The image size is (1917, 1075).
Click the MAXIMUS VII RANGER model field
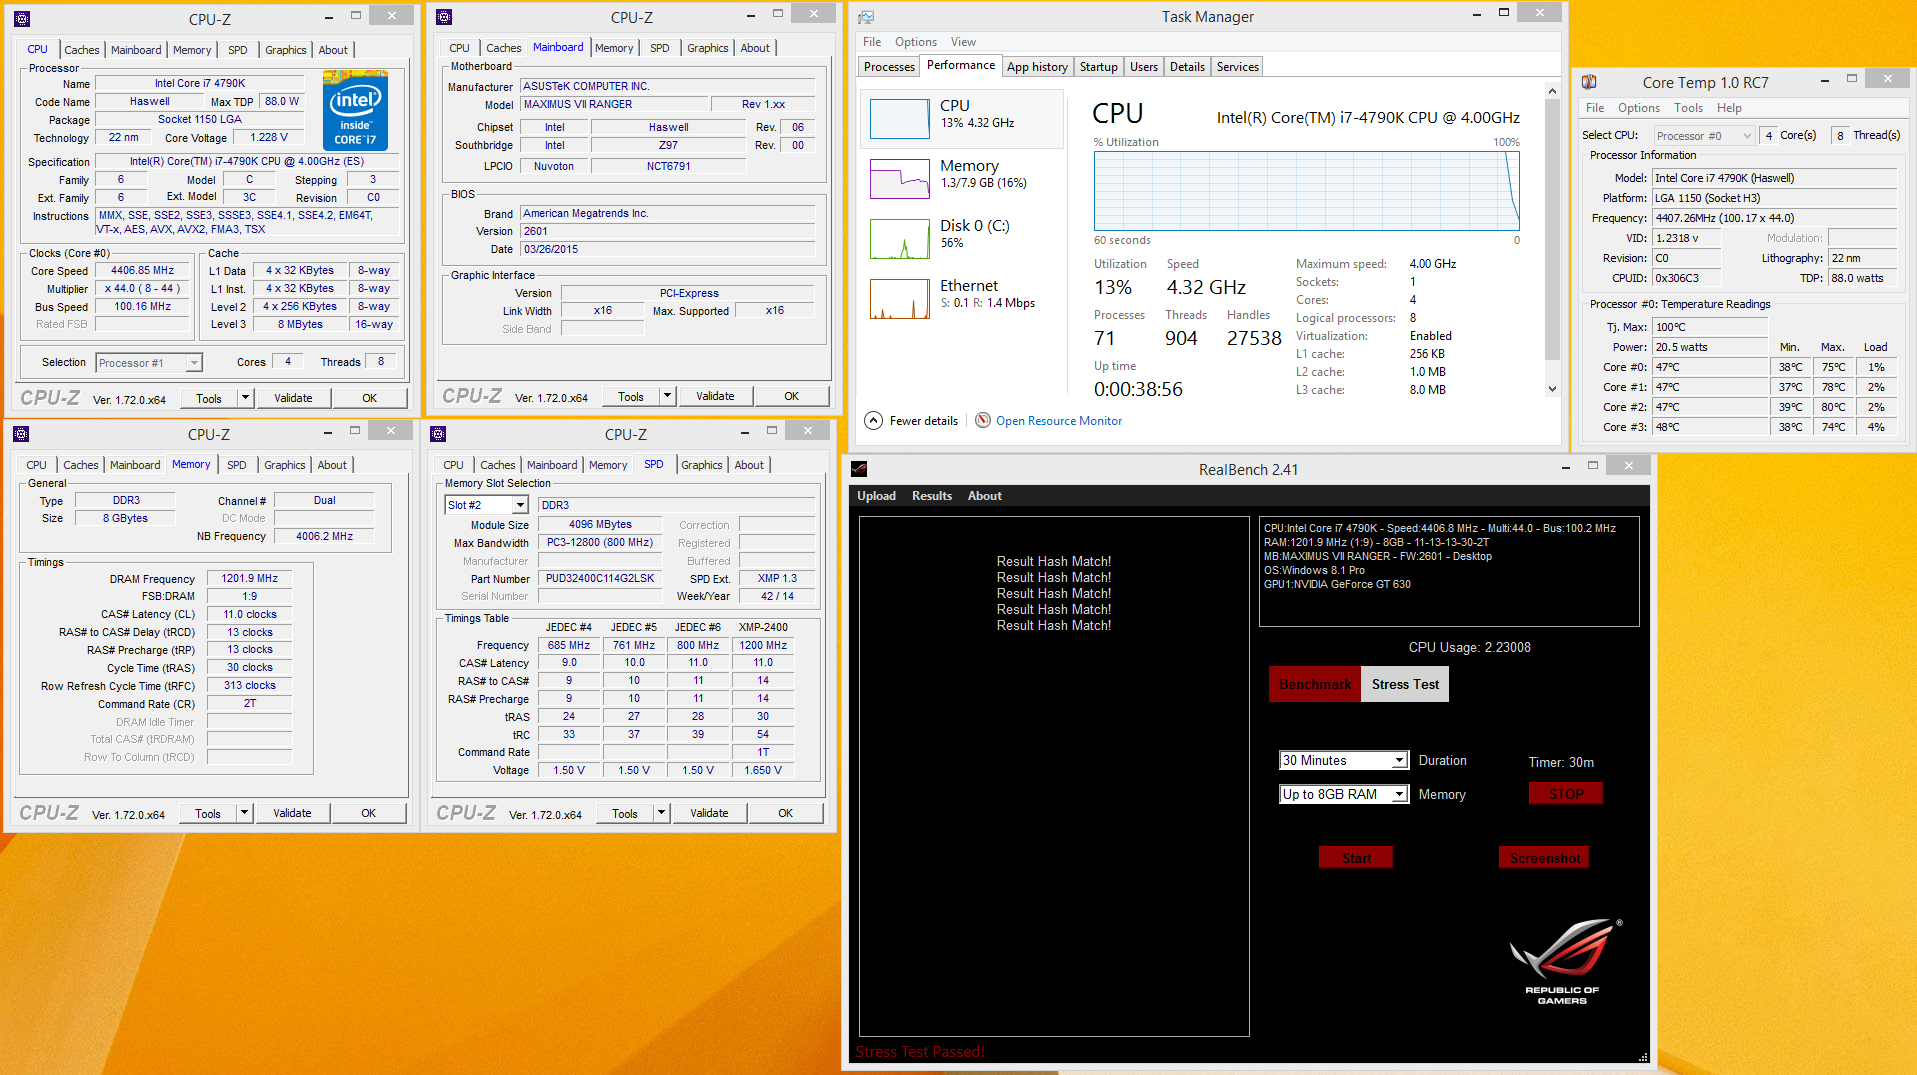pyautogui.click(x=613, y=104)
